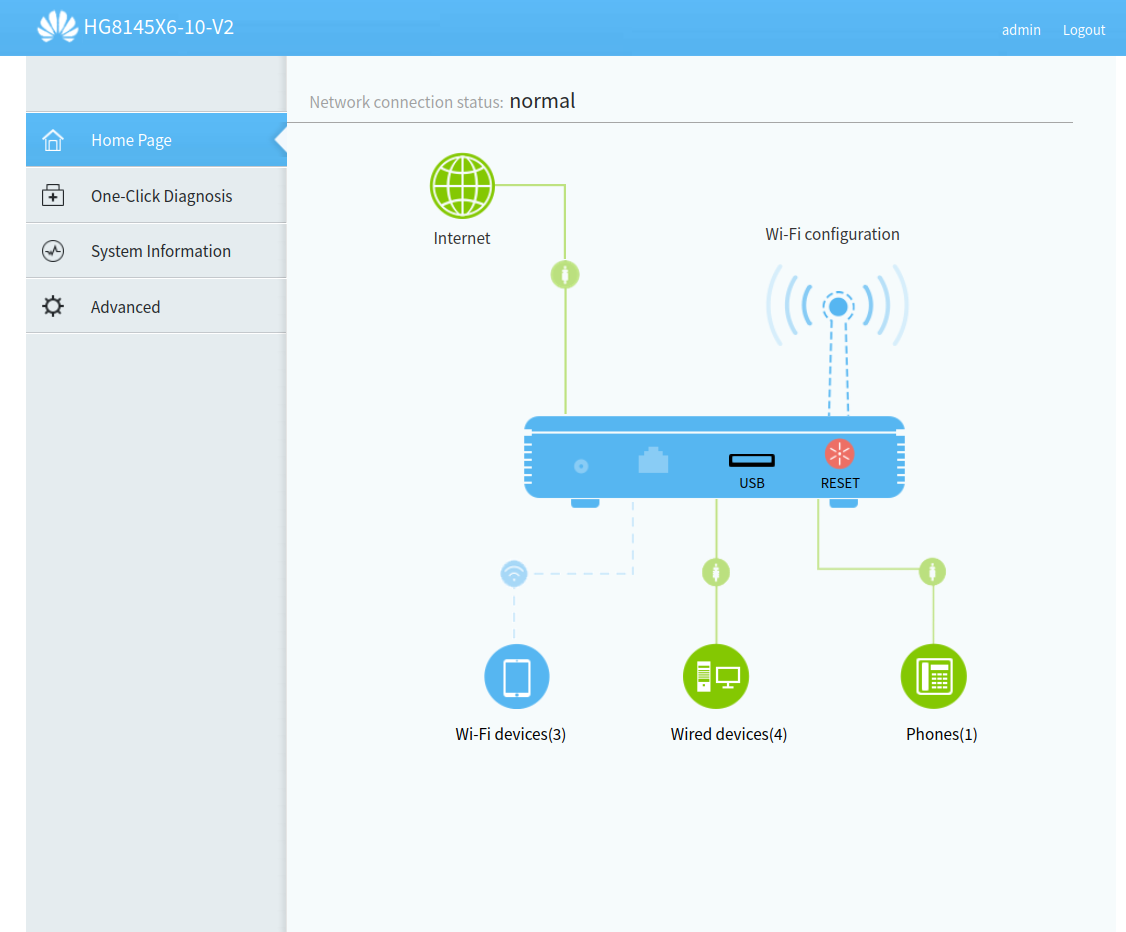Open the Advanced settings menu
The height and width of the screenshot is (932, 1126).
point(157,307)
